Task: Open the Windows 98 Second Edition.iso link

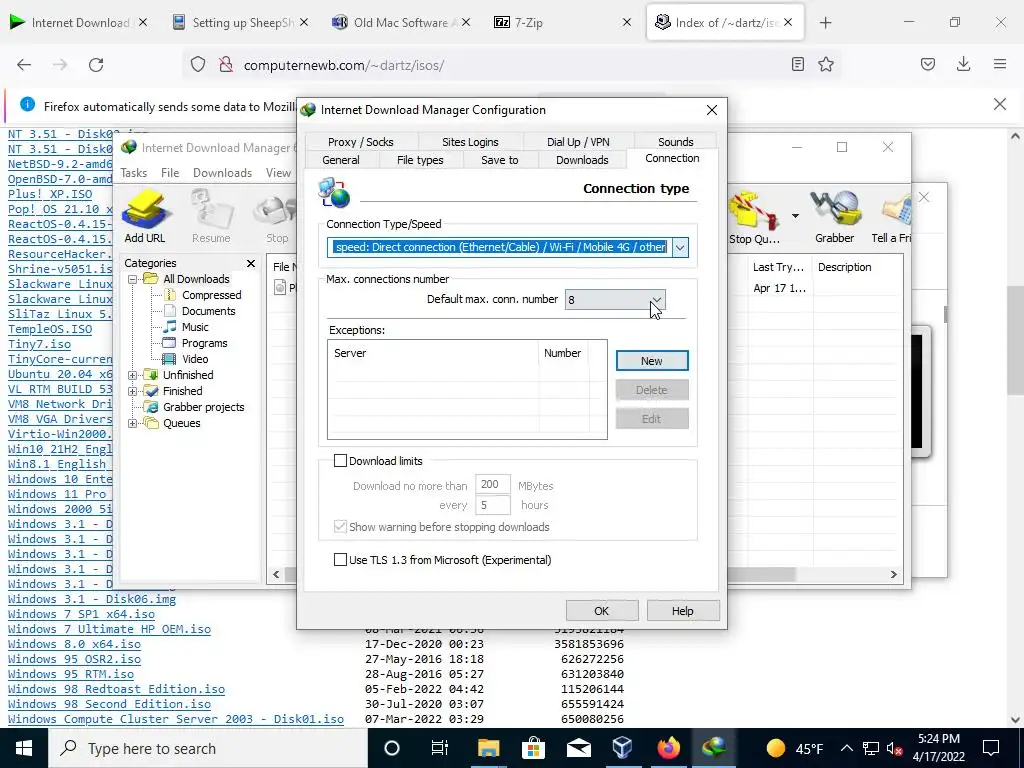Action: click(x=109, y=704)
